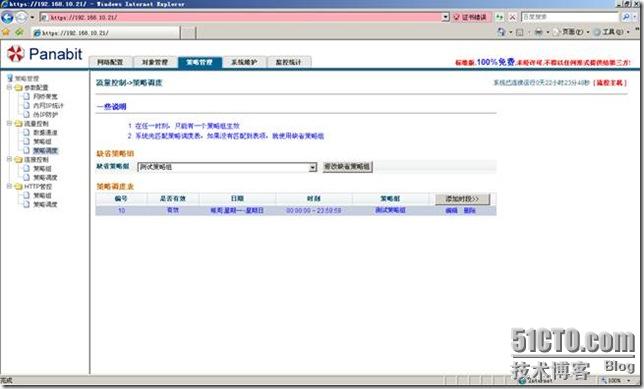Open the 页面(P) Page menu
The height and width of the screenshot is (389, 644).
click(572, 32)
